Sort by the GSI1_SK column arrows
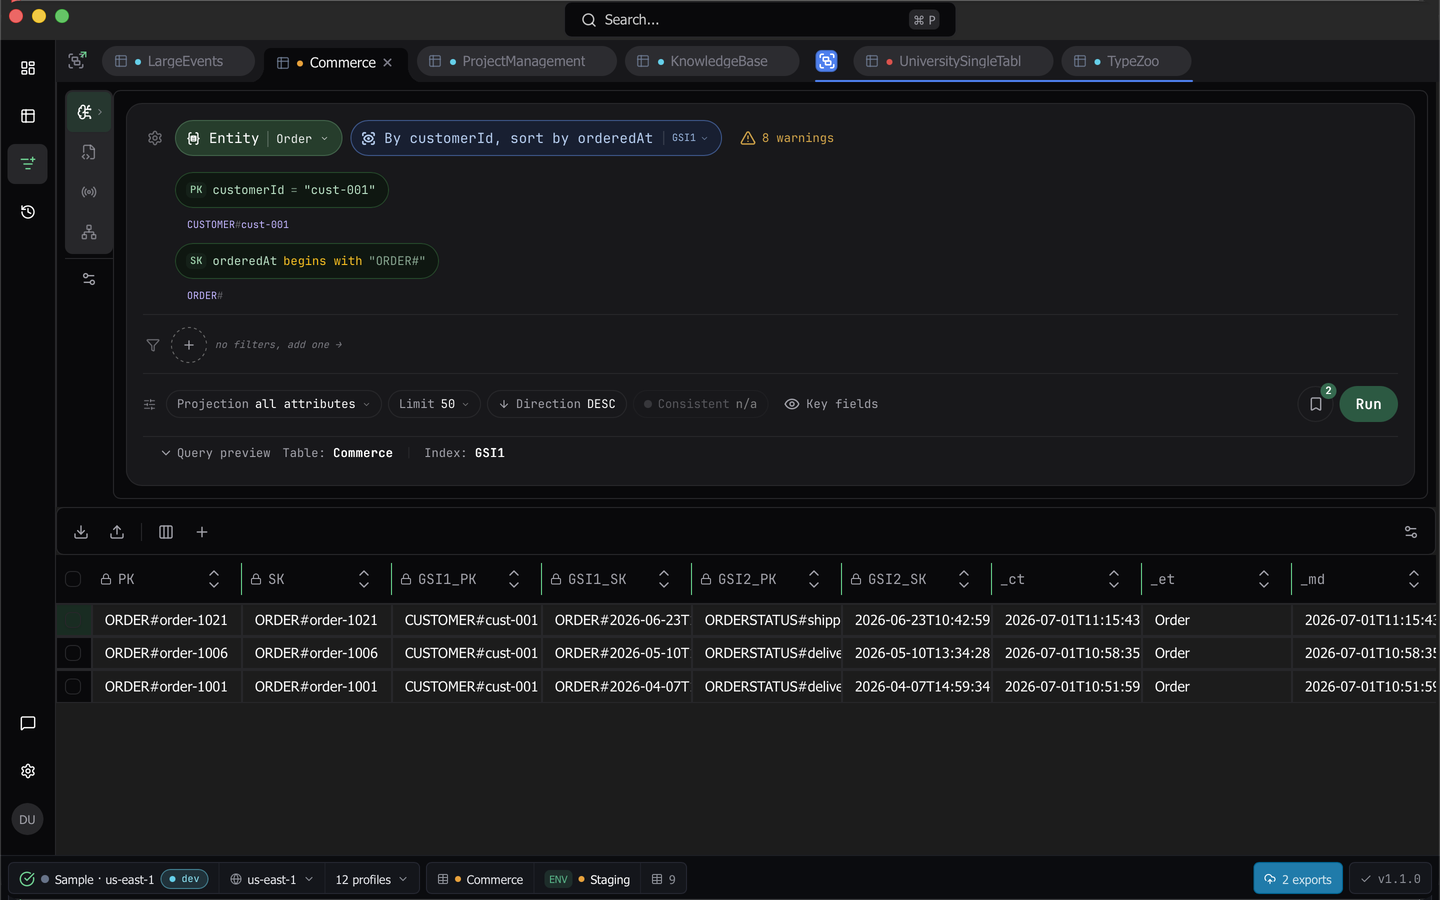 (664, 579)
